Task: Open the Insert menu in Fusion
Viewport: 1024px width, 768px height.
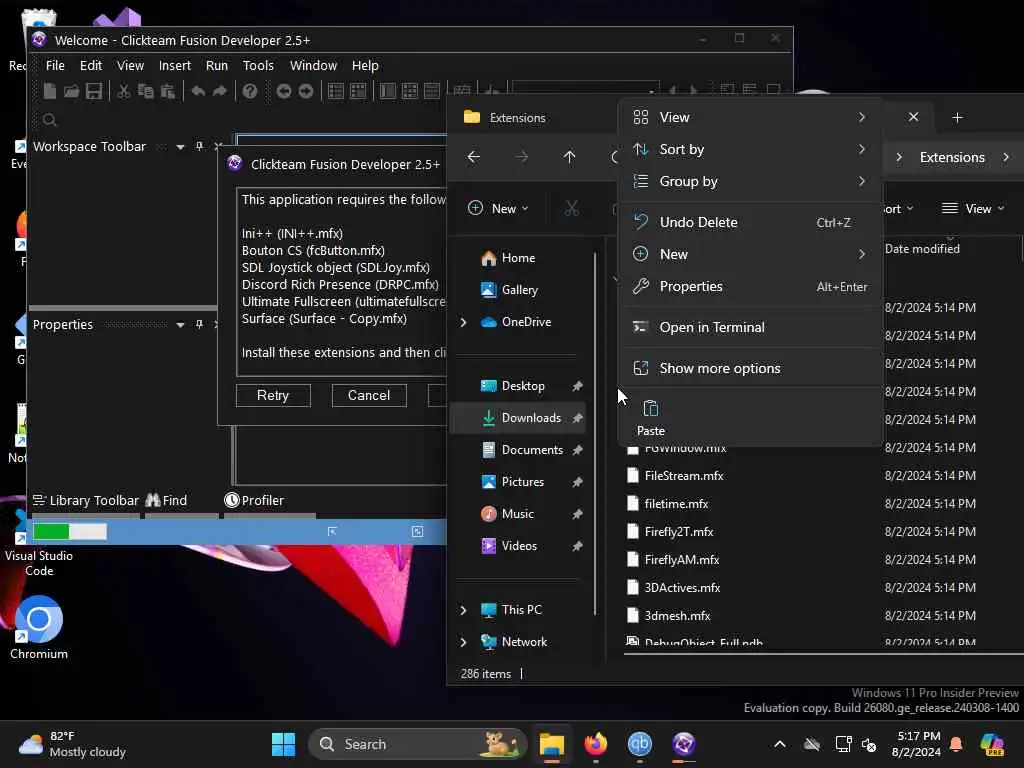Action: (174, 65)
